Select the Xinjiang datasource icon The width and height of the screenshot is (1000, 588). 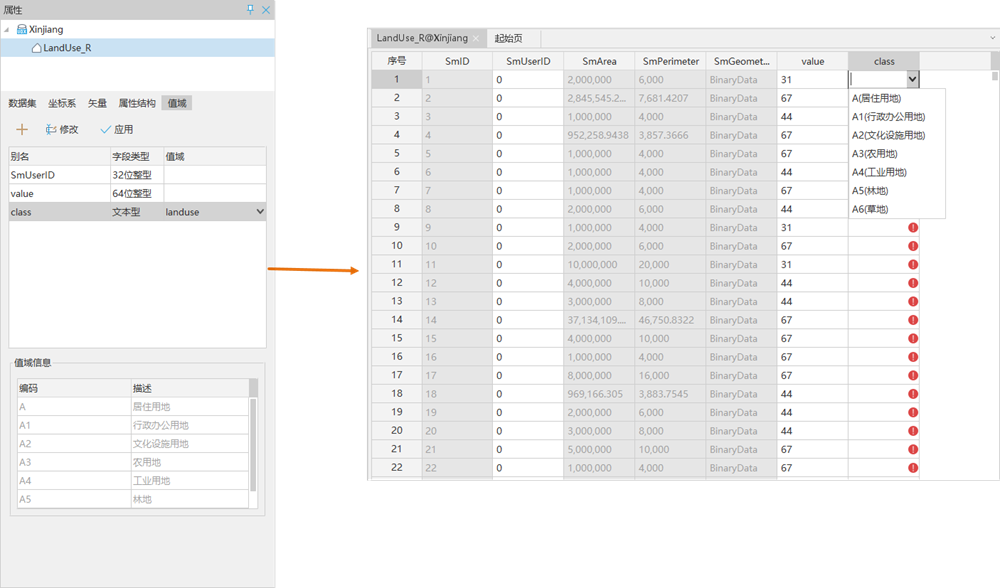(22, 30)
